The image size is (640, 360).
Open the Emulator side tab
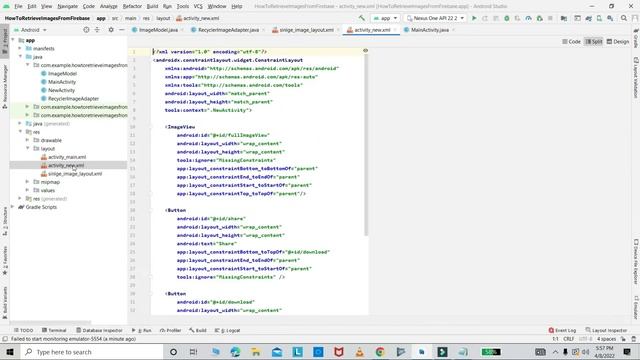click(636, 307)
